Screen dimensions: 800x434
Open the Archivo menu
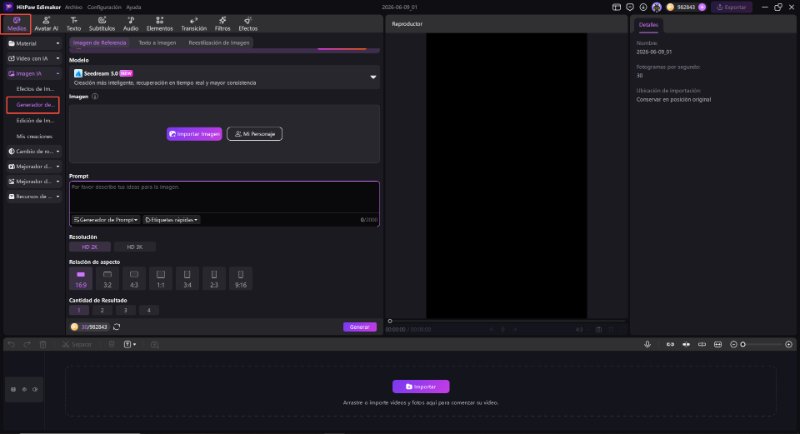click(x=73, y=7)
